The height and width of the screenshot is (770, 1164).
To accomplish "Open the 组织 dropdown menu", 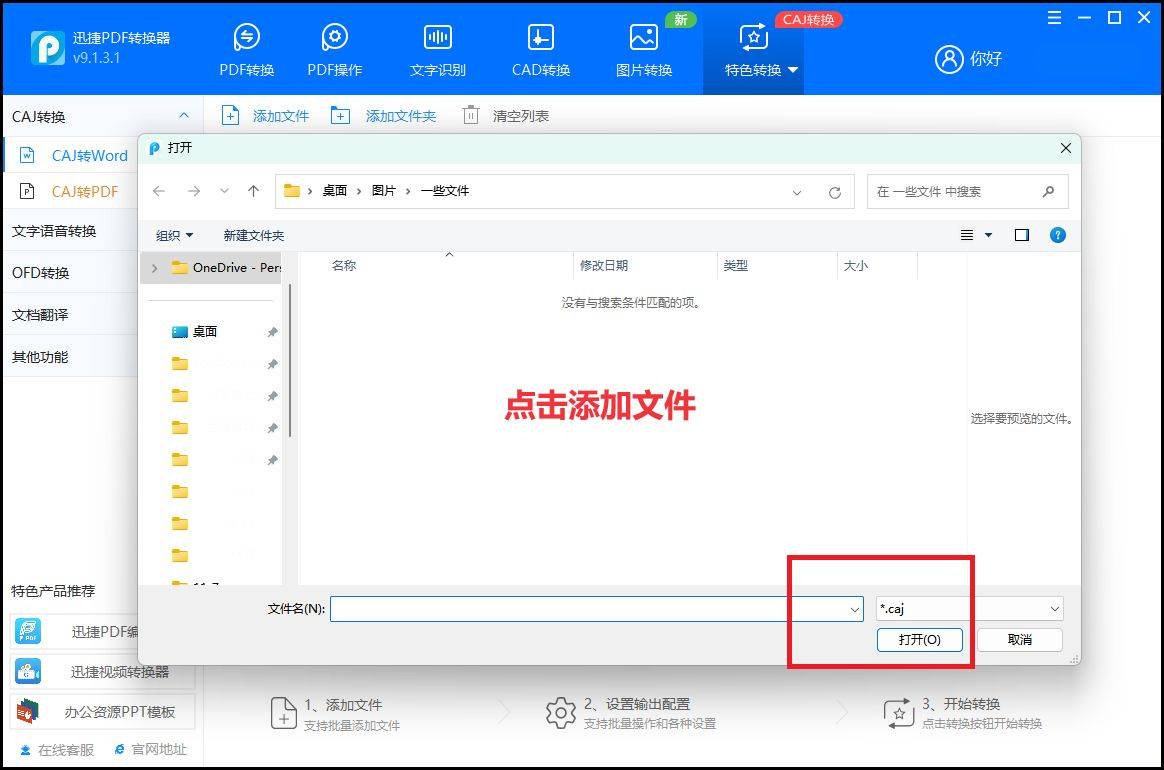I will point(173,235).
